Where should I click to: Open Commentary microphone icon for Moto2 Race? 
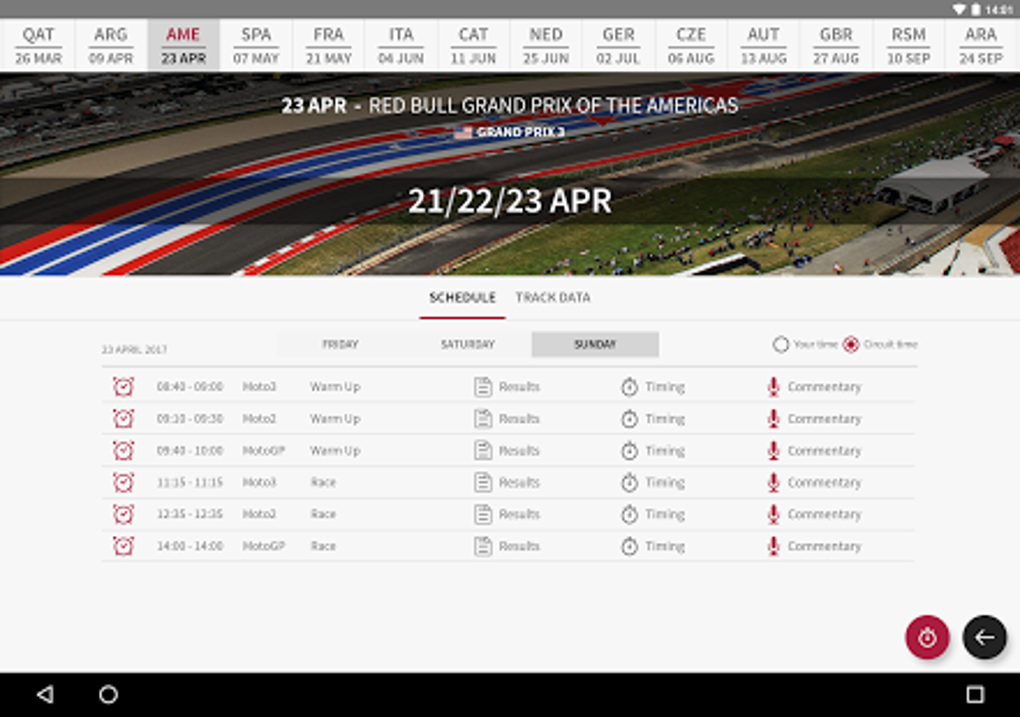[x=773, y=514]
